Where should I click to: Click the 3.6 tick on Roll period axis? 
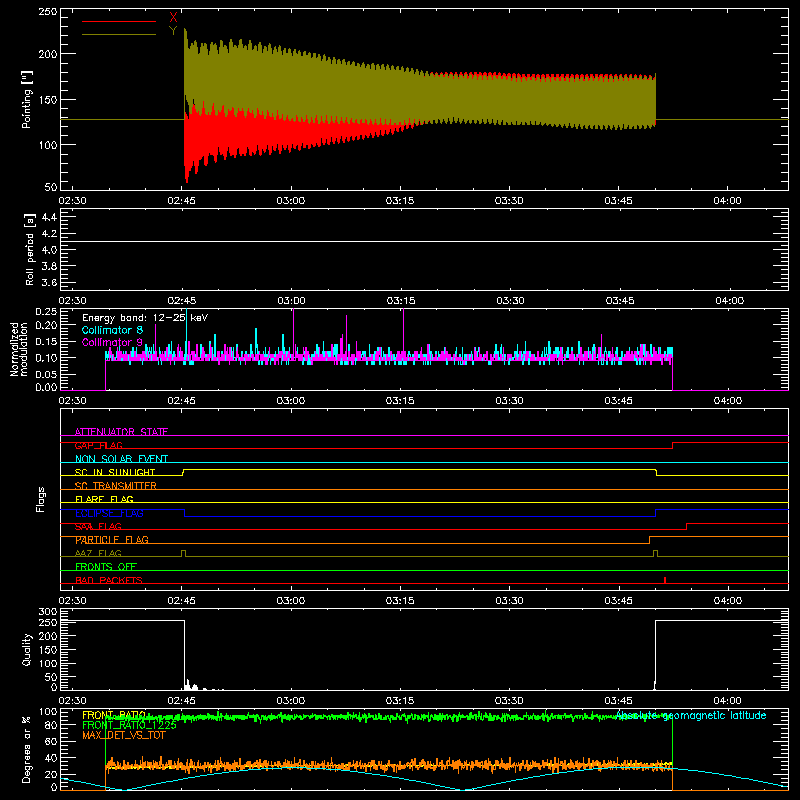pyautogui.click(x=49, y=282)
